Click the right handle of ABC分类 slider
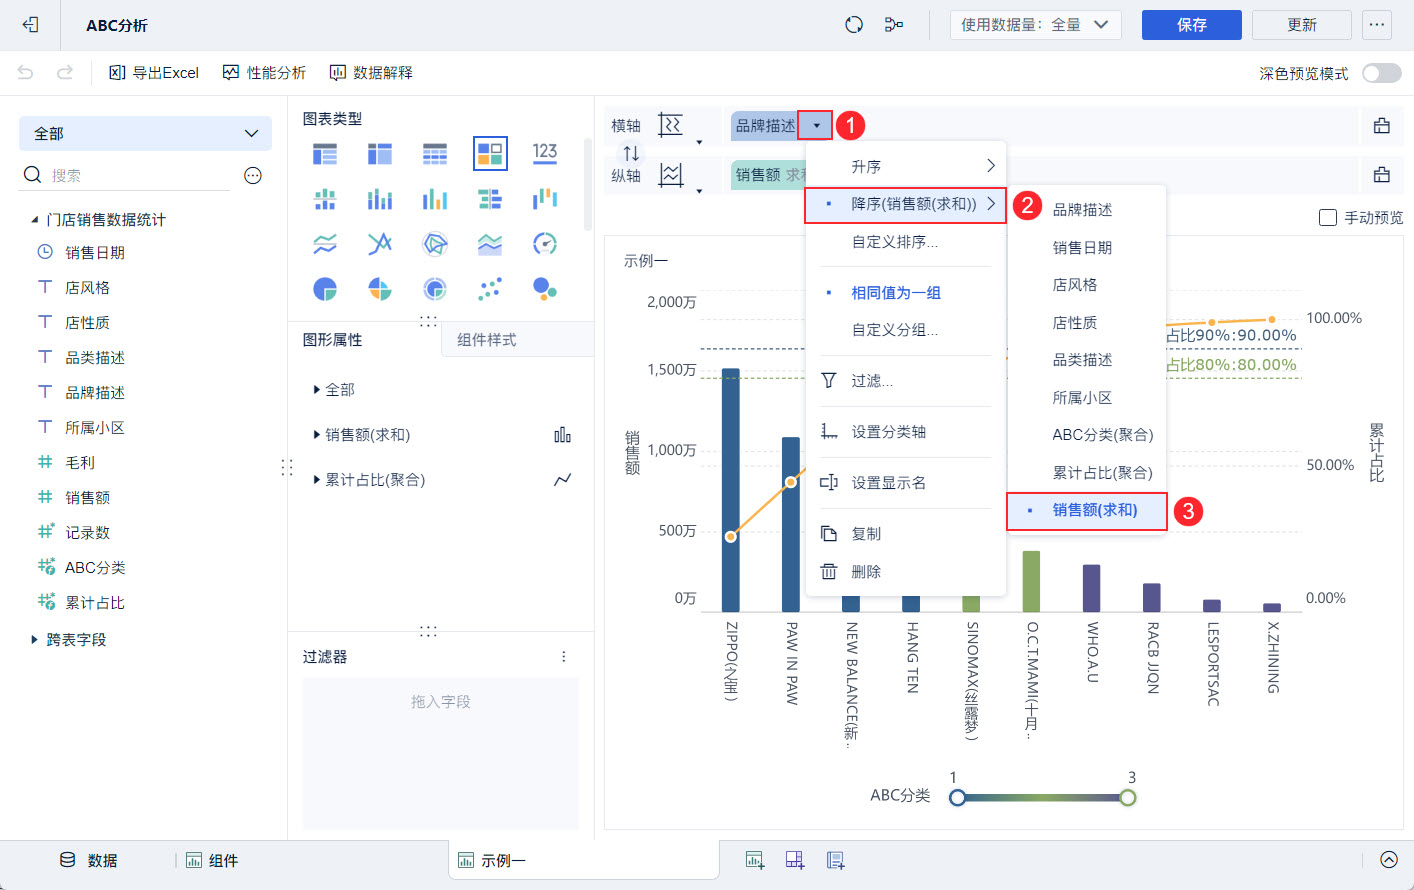 1128,797
